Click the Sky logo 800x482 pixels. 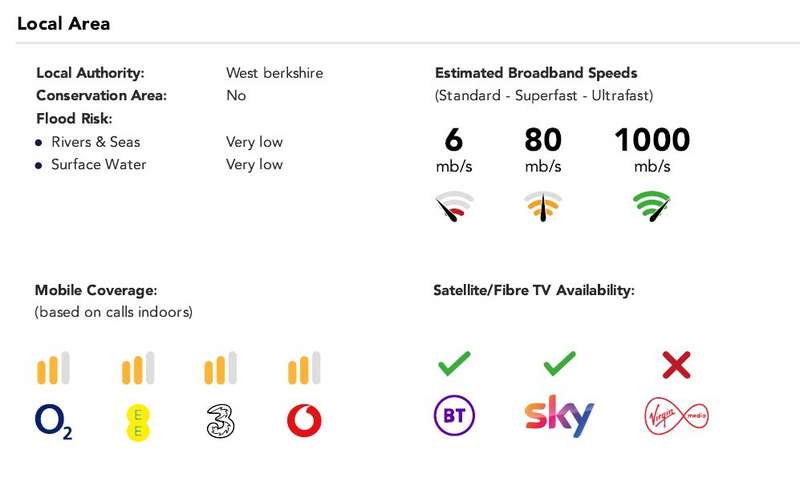point(559,416)
